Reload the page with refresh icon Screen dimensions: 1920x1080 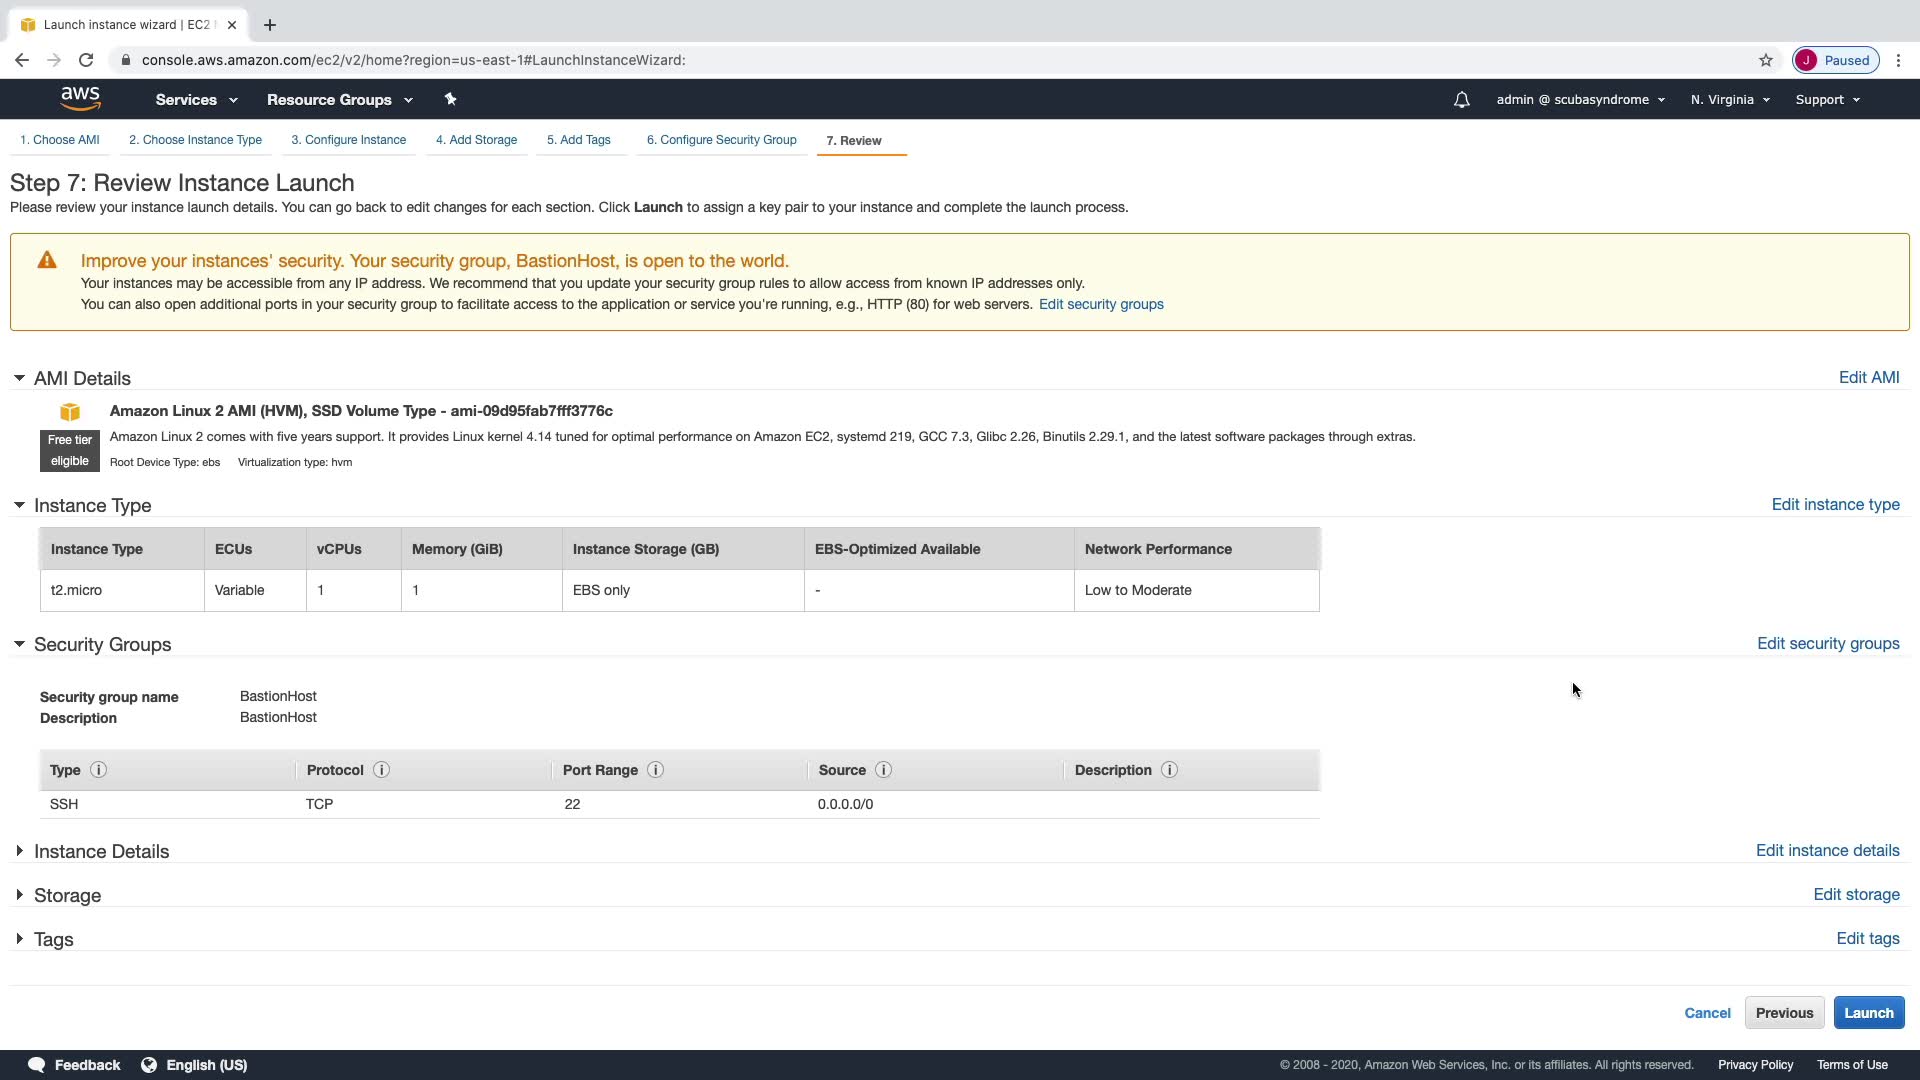[x=86, y=60]
